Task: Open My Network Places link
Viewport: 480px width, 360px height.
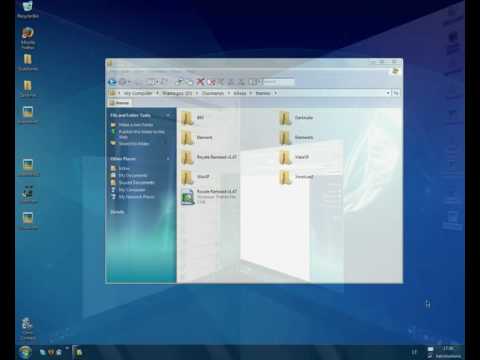Action: click(133, 197)
